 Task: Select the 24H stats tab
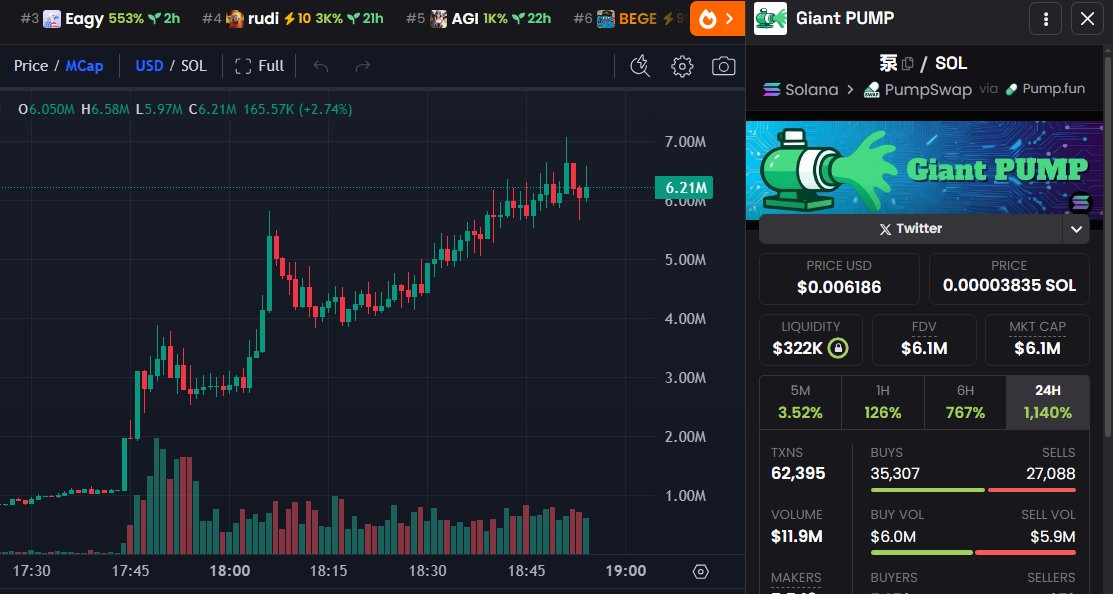[x=1048, y=402]
